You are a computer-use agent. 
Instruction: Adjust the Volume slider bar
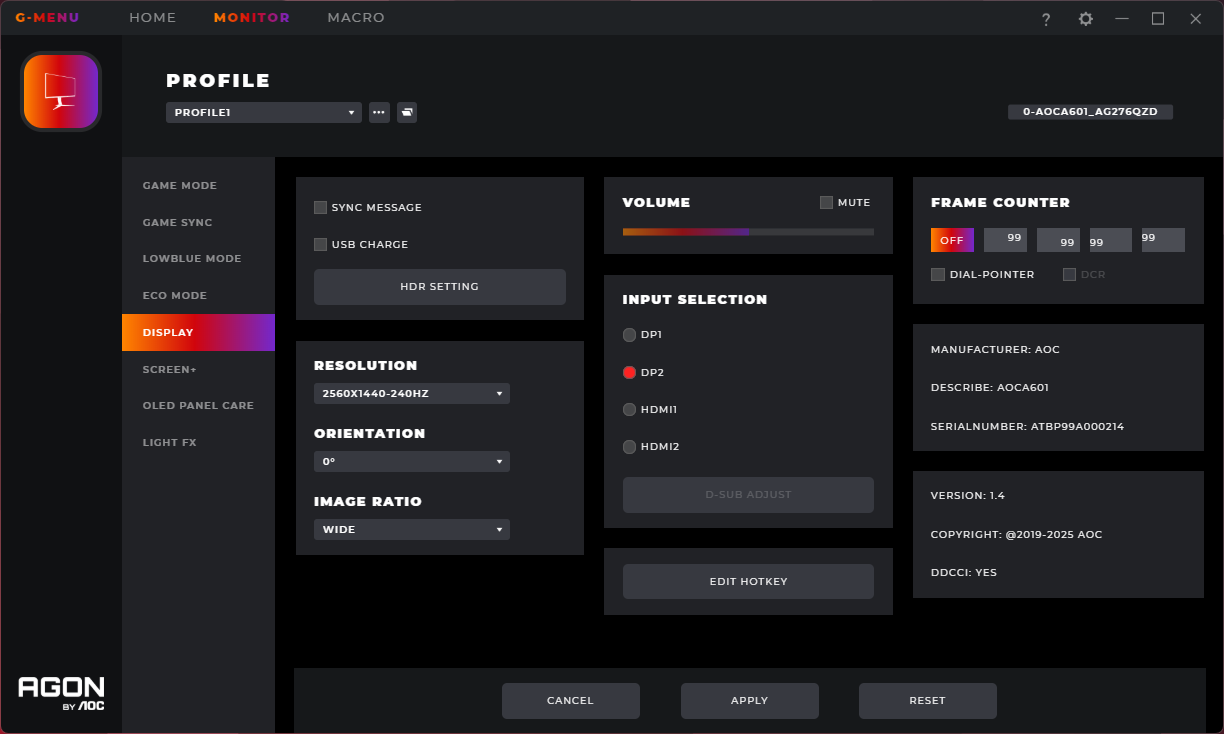pos(748,232)
